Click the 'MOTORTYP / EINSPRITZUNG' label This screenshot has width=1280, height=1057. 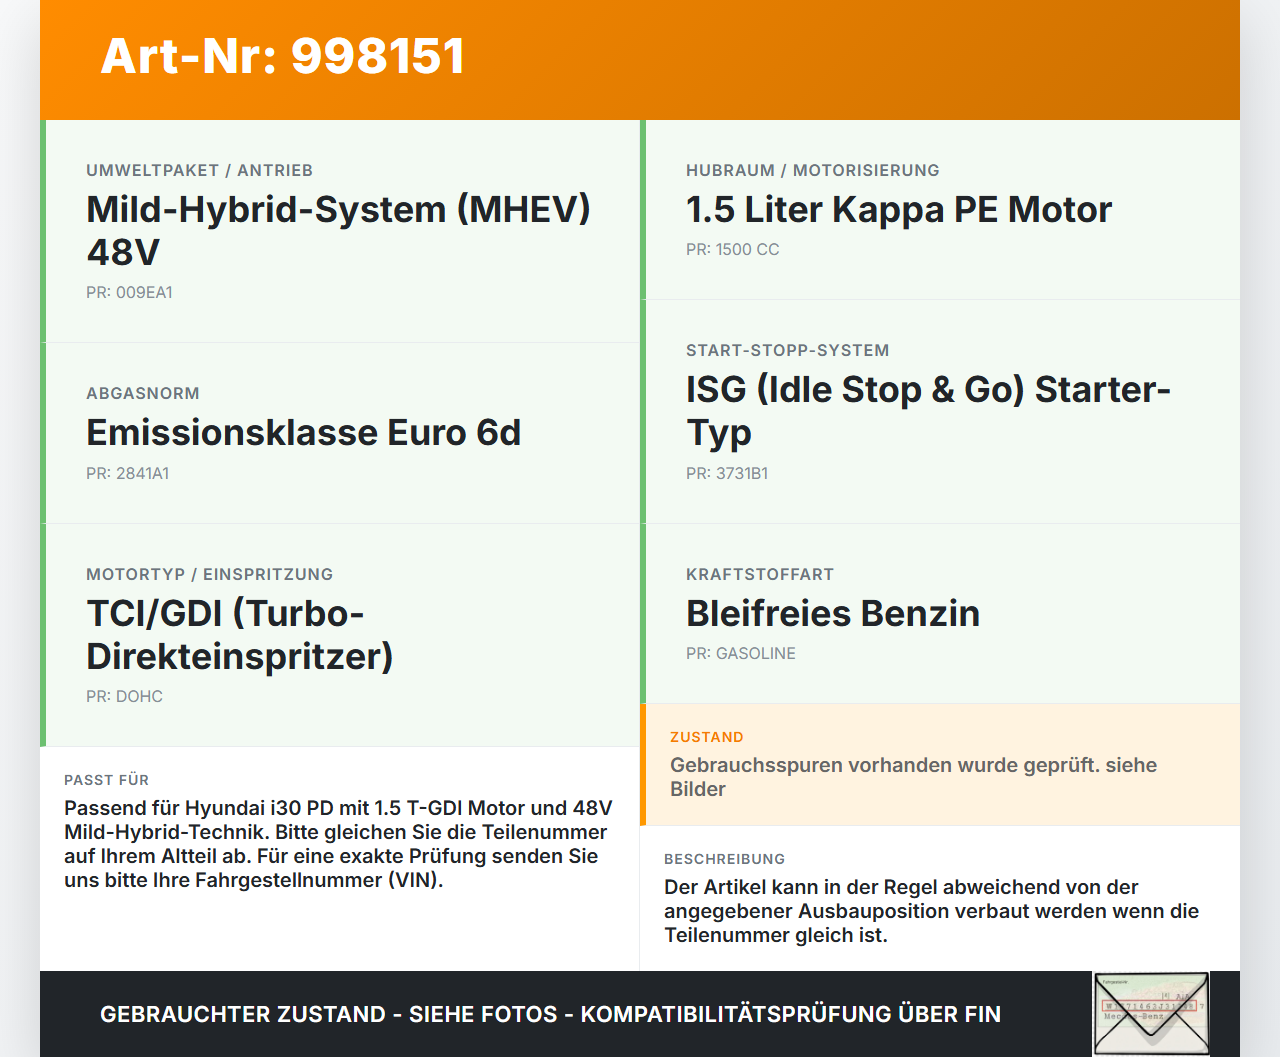click(209, 574)
